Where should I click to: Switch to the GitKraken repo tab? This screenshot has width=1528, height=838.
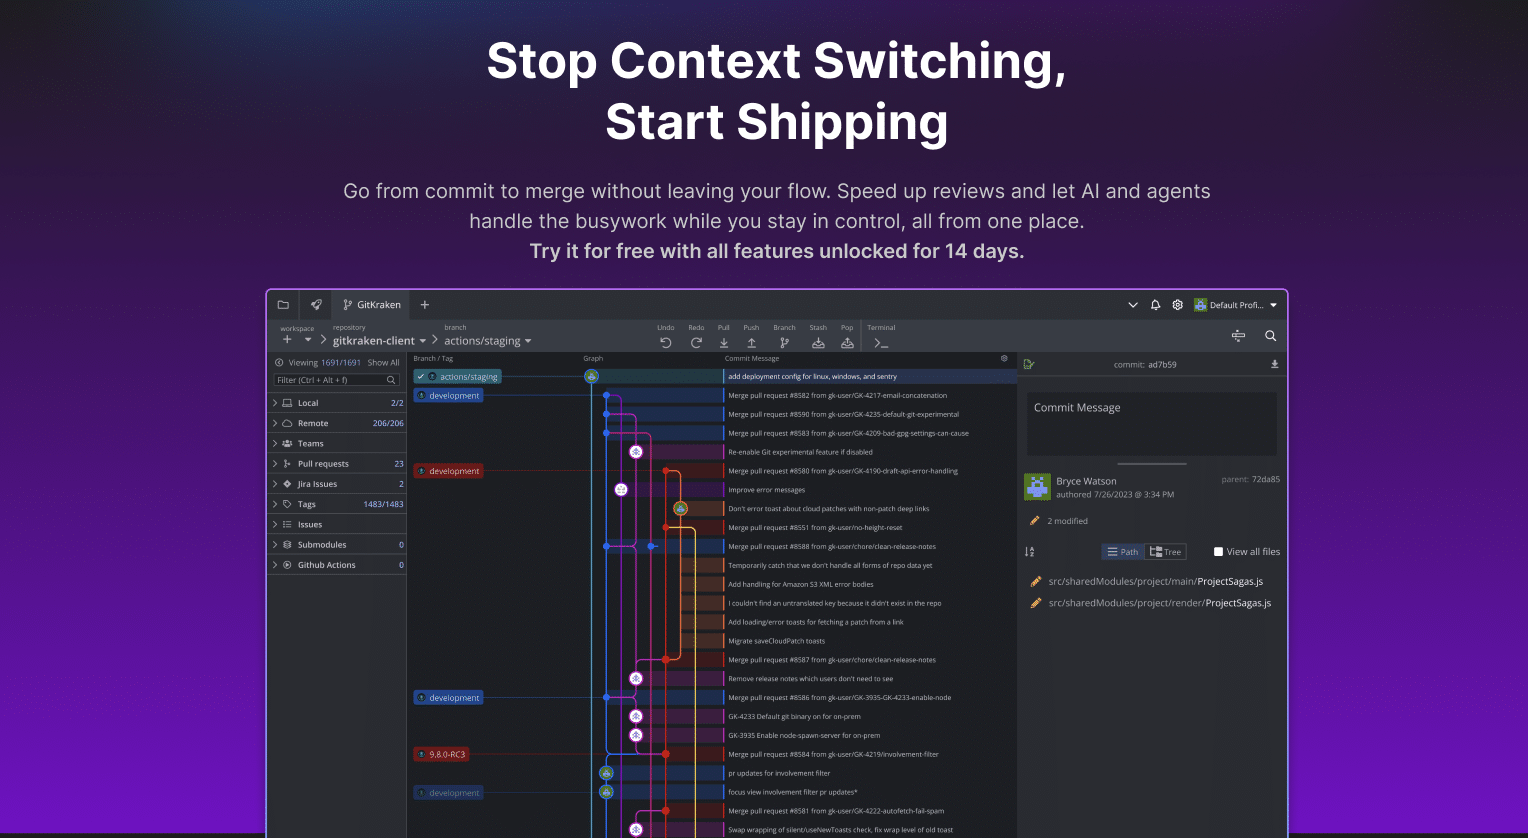tap(371, 305)
